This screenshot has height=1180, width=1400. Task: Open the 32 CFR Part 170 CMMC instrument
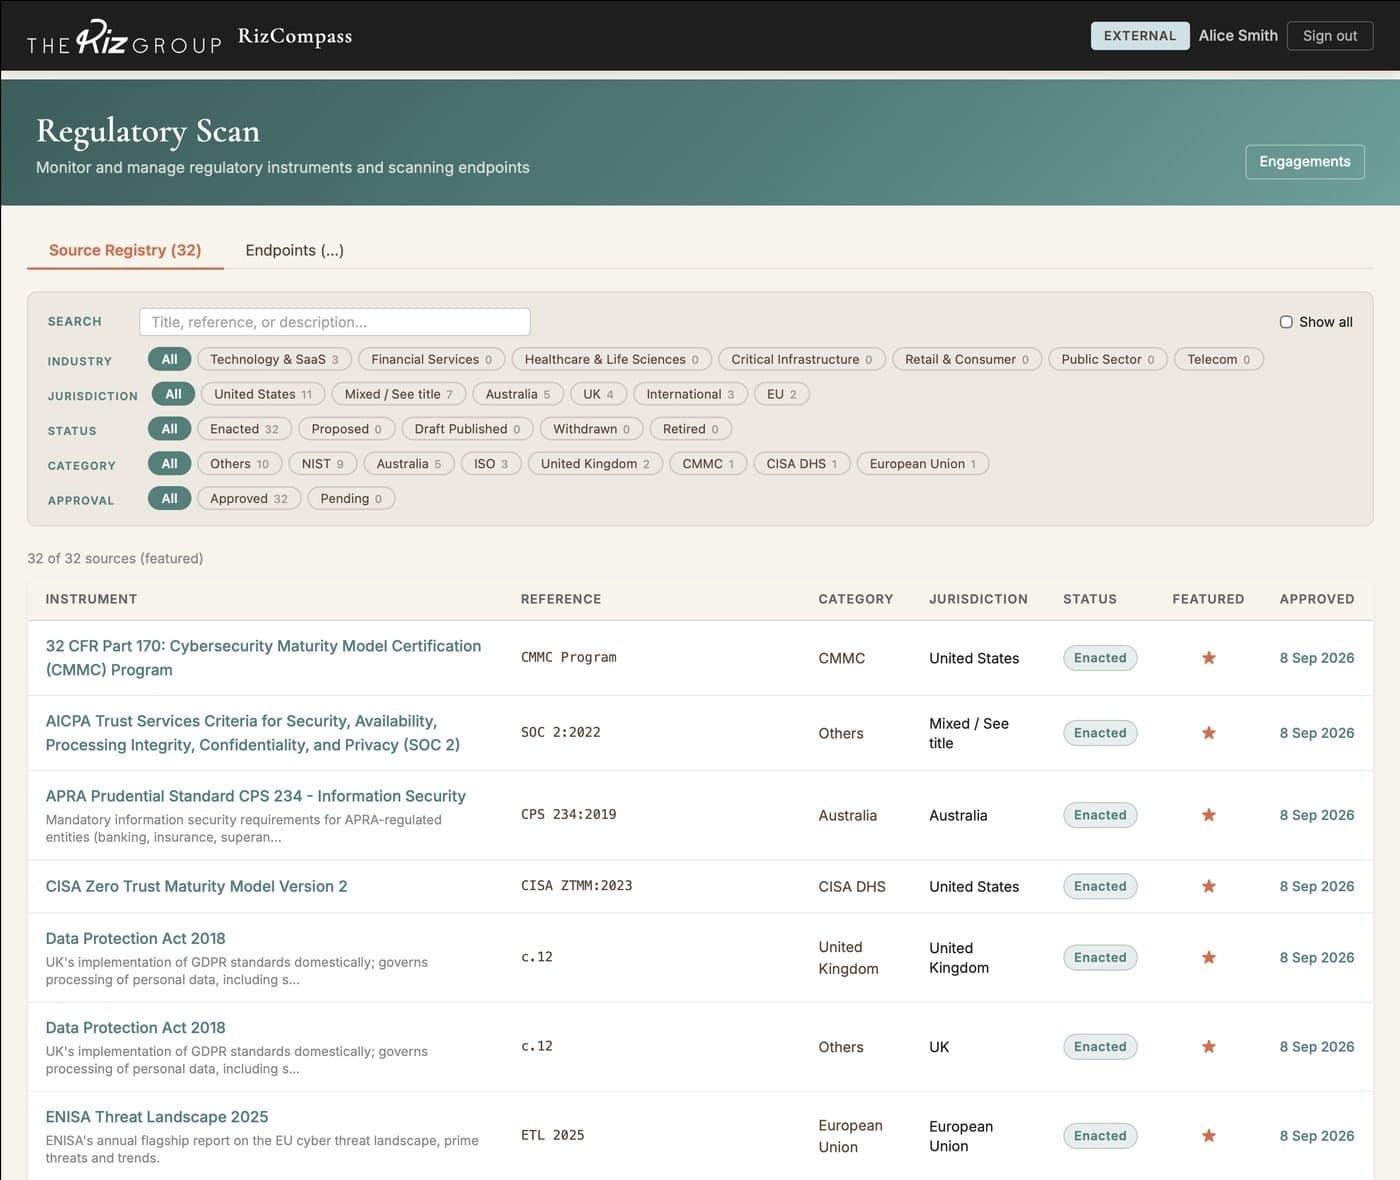click(263, 658)
